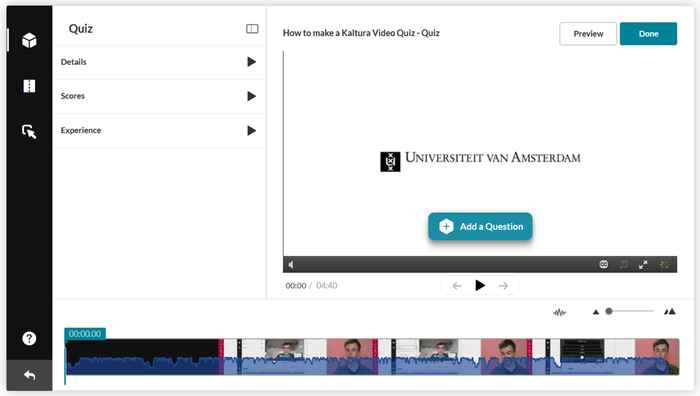
Task: Click the Details arrow triangle
Action: click(251, 62)
